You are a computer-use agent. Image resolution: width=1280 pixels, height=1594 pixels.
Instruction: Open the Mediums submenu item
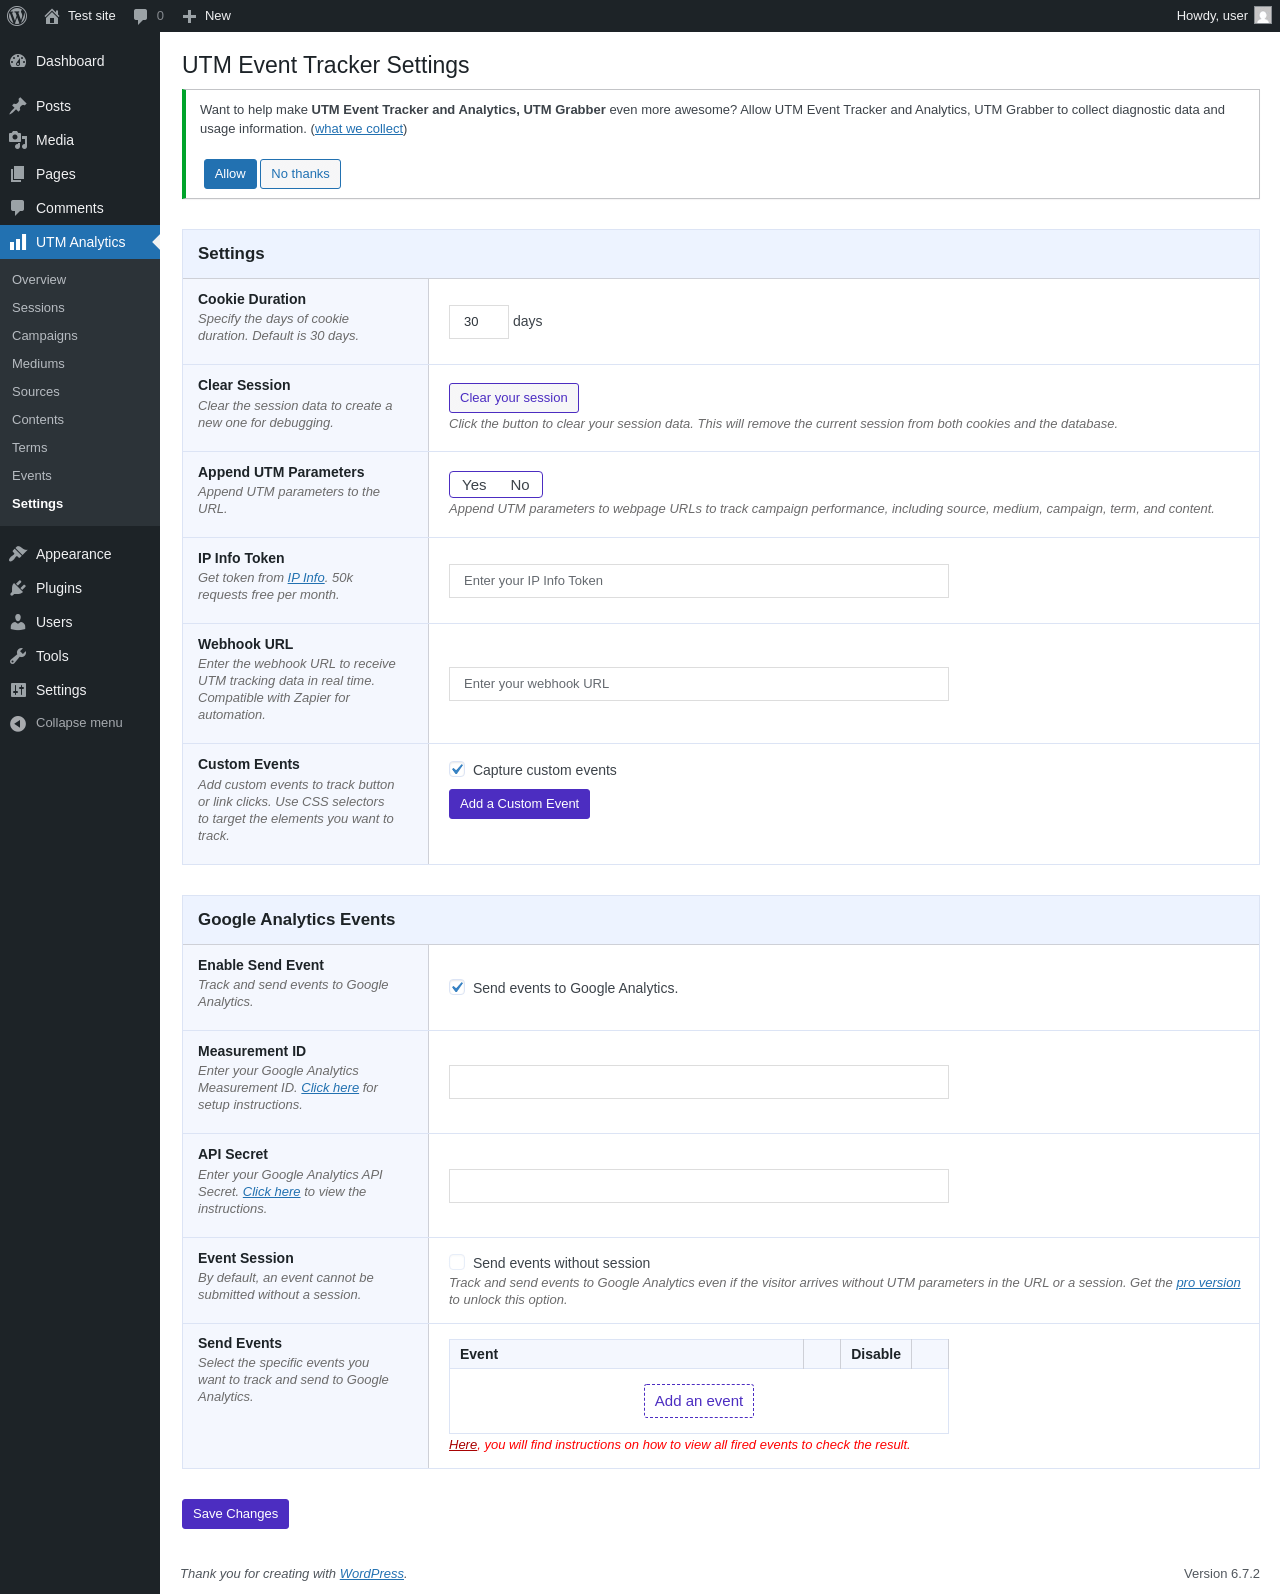tap(38, 364)
